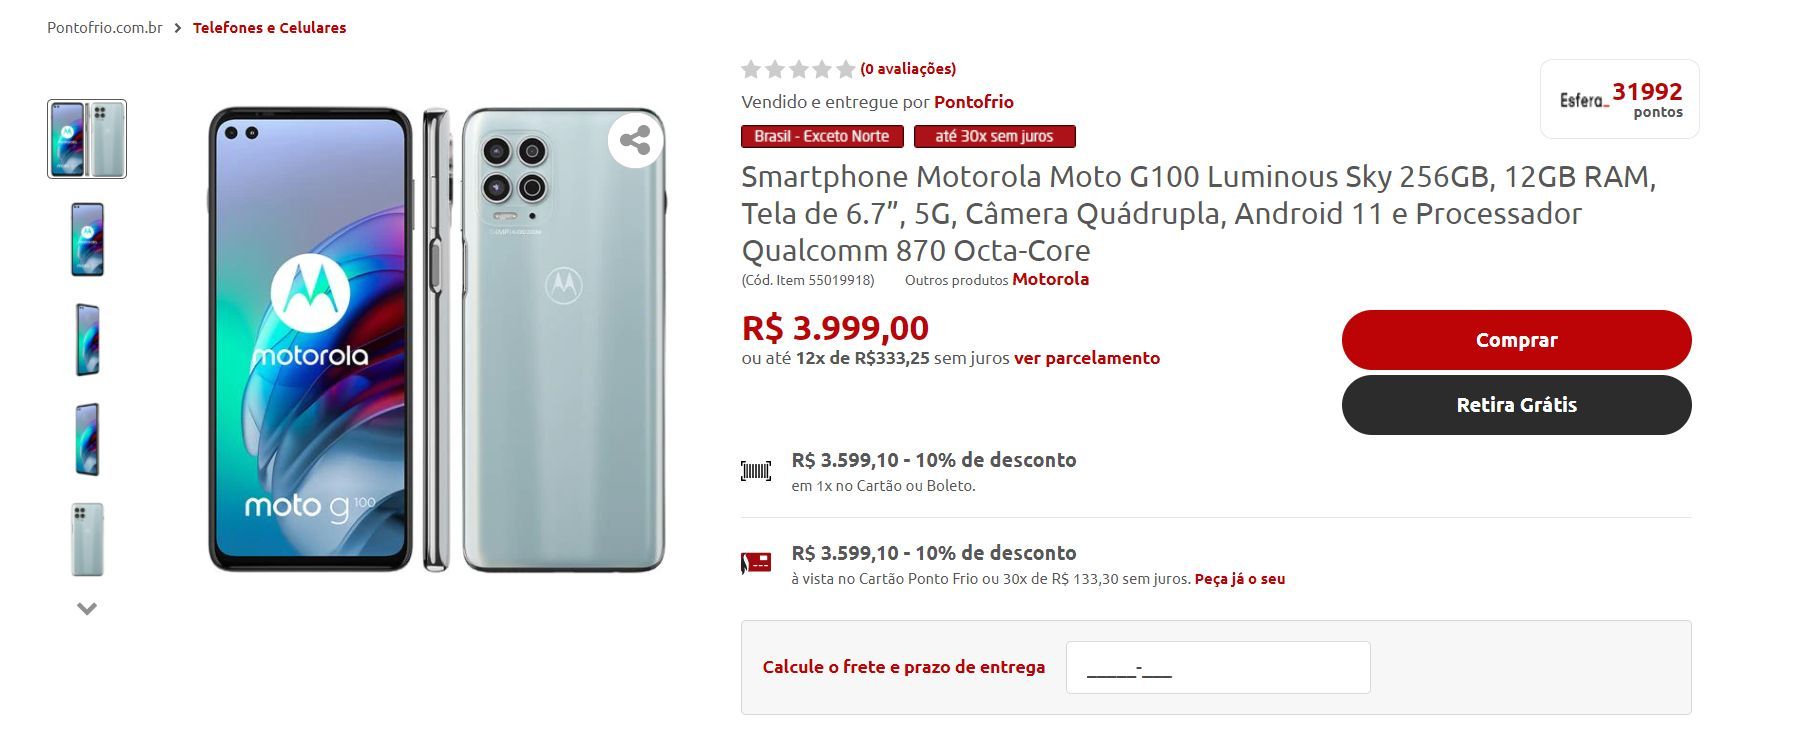Click the share icon on product image
The image size is (1796, 744).
coord(635,140)
